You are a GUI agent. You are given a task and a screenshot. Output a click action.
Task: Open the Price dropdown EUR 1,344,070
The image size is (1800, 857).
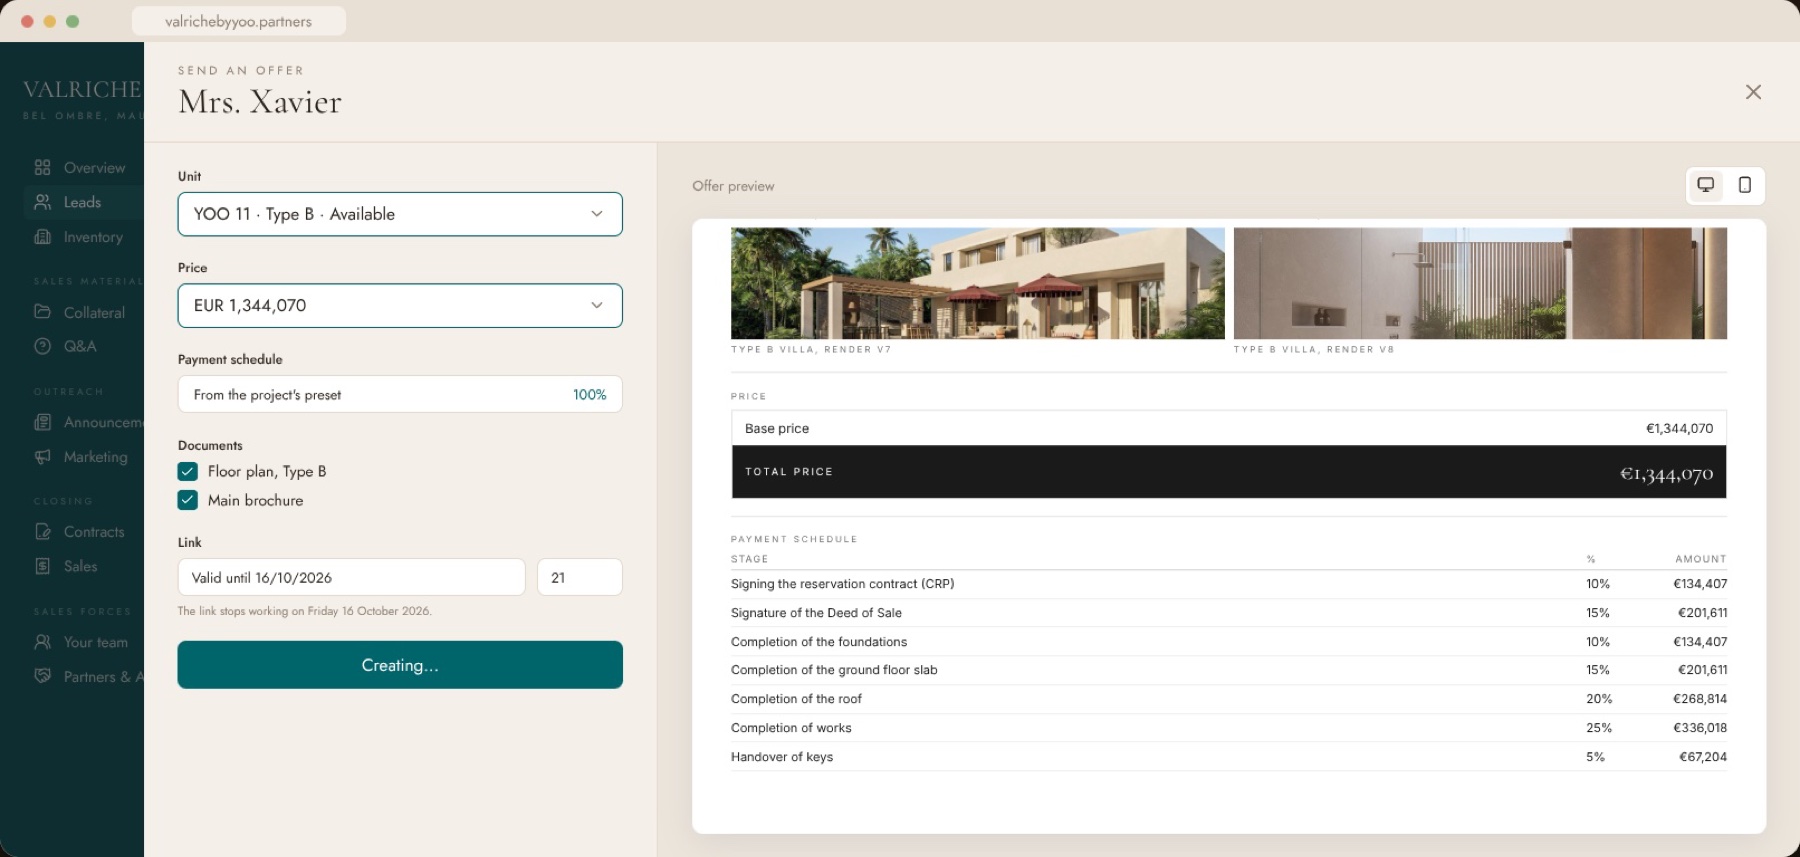pos(400,305)
